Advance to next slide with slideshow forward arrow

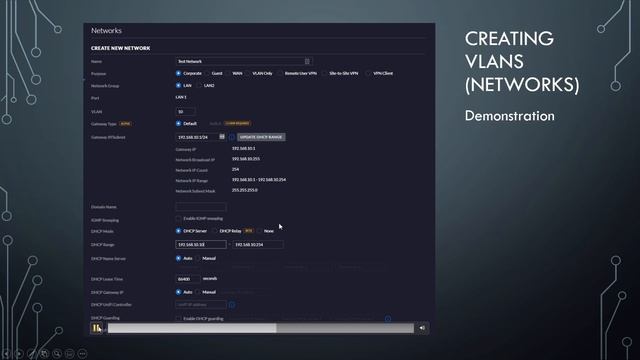19,353
